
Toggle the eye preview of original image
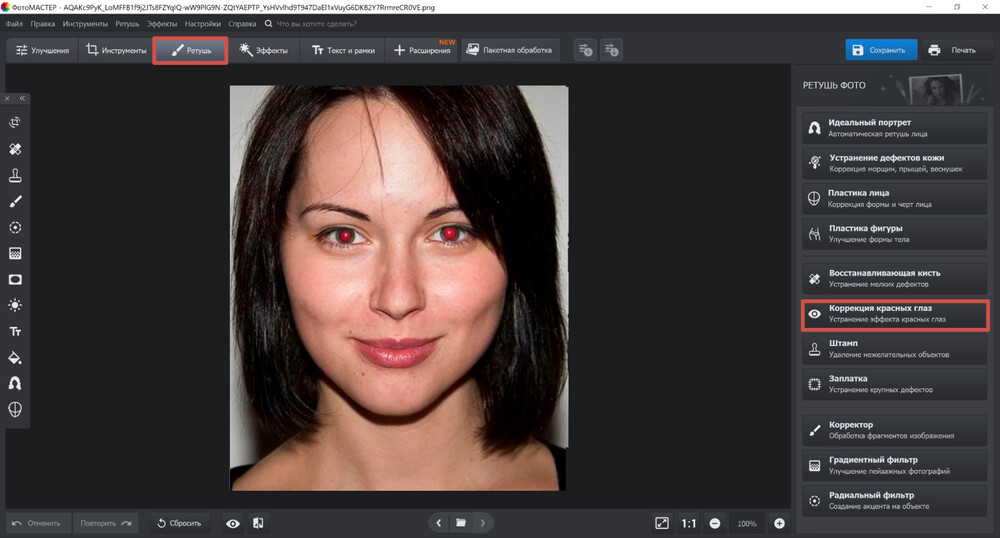(233, 523)
